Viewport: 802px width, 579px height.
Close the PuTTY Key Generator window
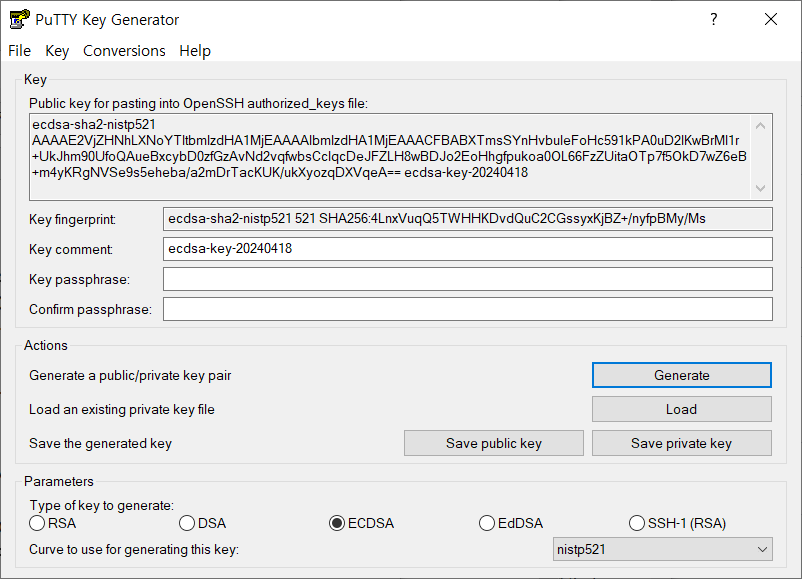coord(771,19)
